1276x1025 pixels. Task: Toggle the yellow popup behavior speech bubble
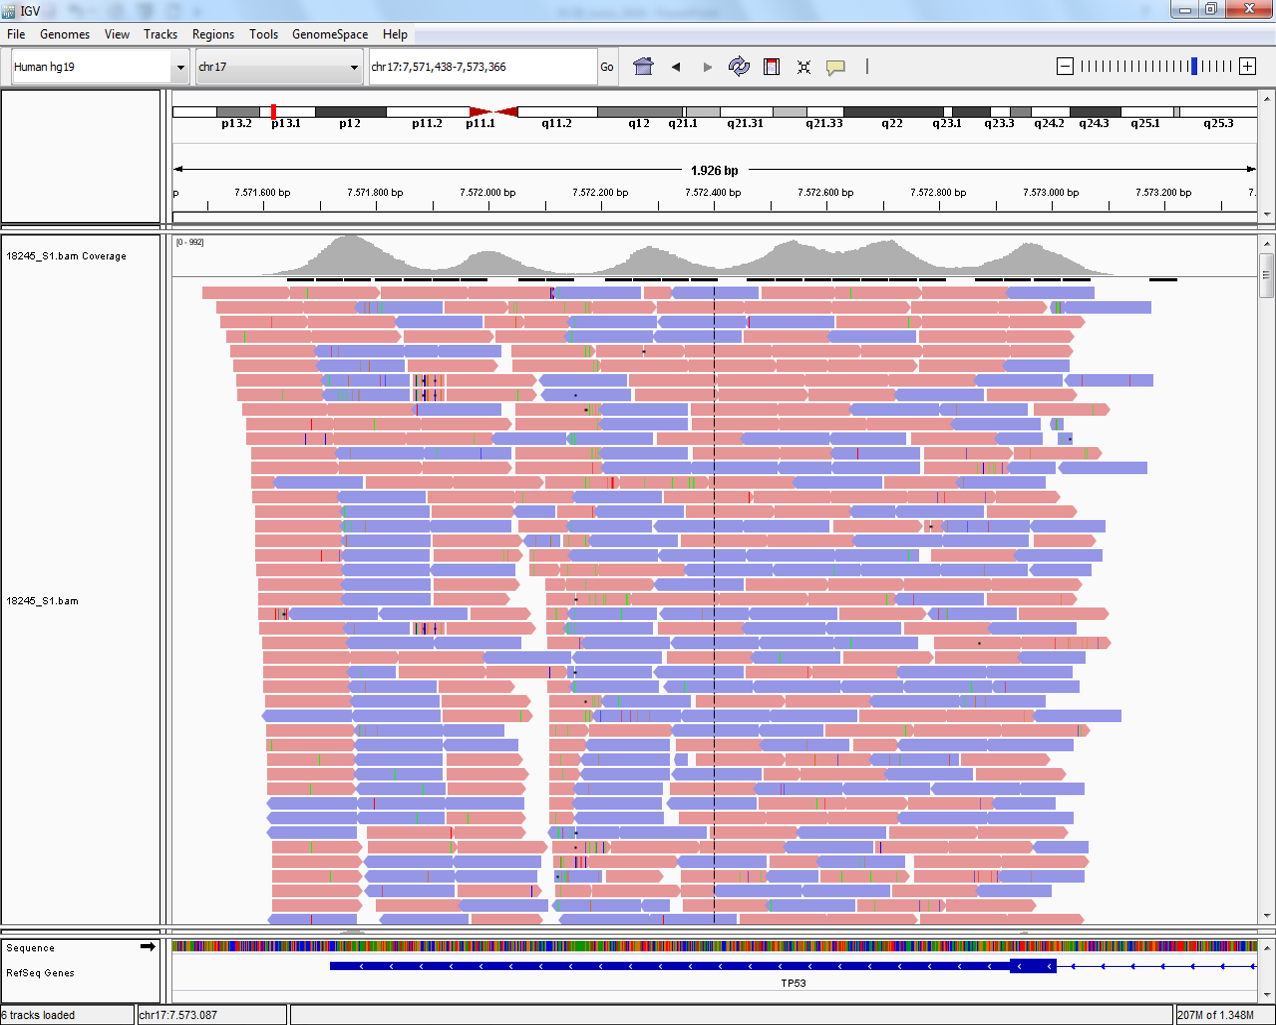tap(835, 67)
